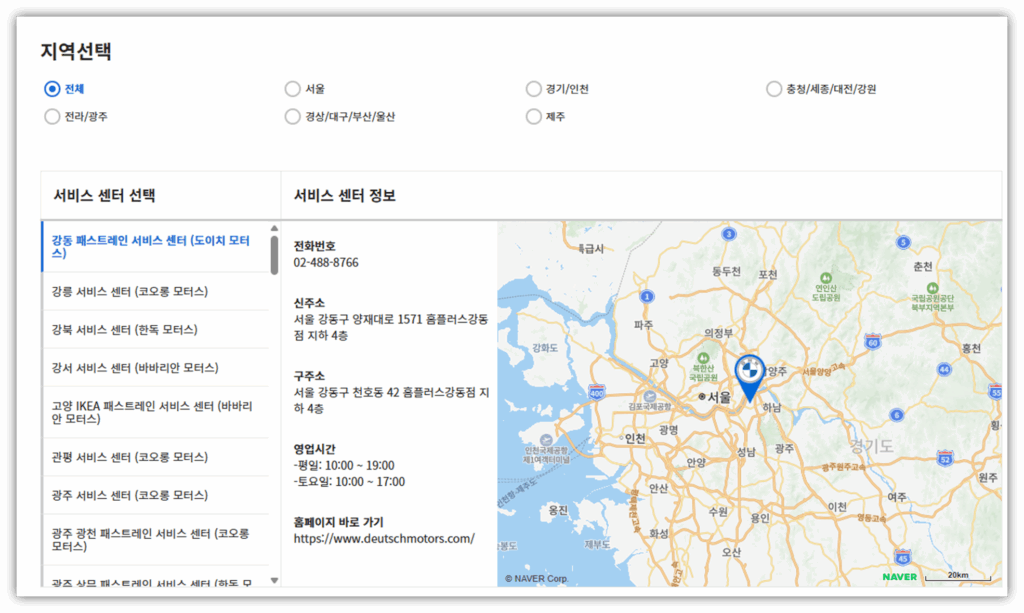The width and height of the screenshot is (1024, 613).
Task: Click the 20km map scale bar
Action: (x=960, y=576)
